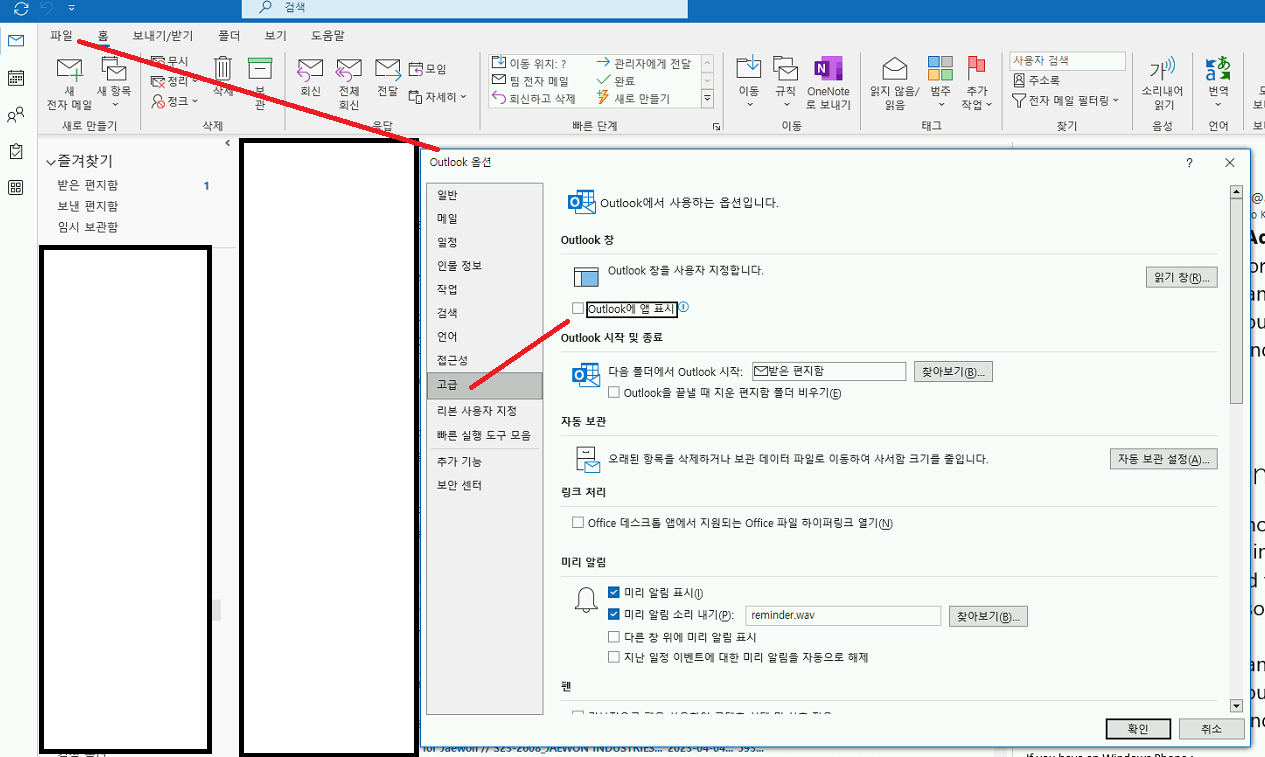1265x757 pixels.
Task: Check auto-dismiss past event reminders option
Action: click(614, 658)
